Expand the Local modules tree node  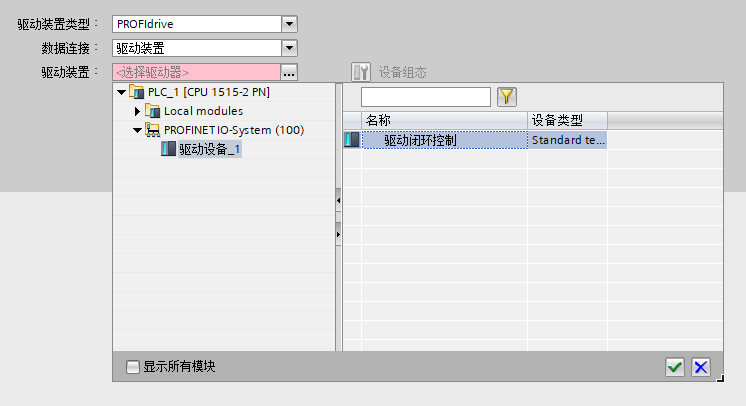(138, 111)
